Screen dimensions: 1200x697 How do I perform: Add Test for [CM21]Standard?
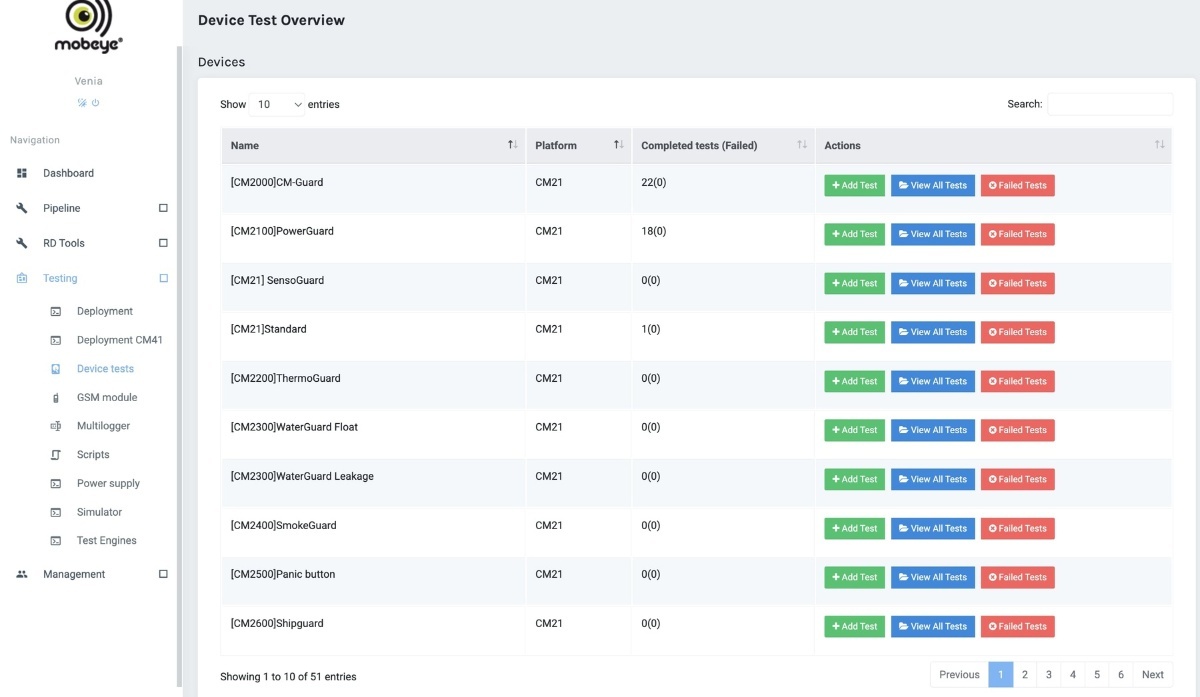point(854,332)
